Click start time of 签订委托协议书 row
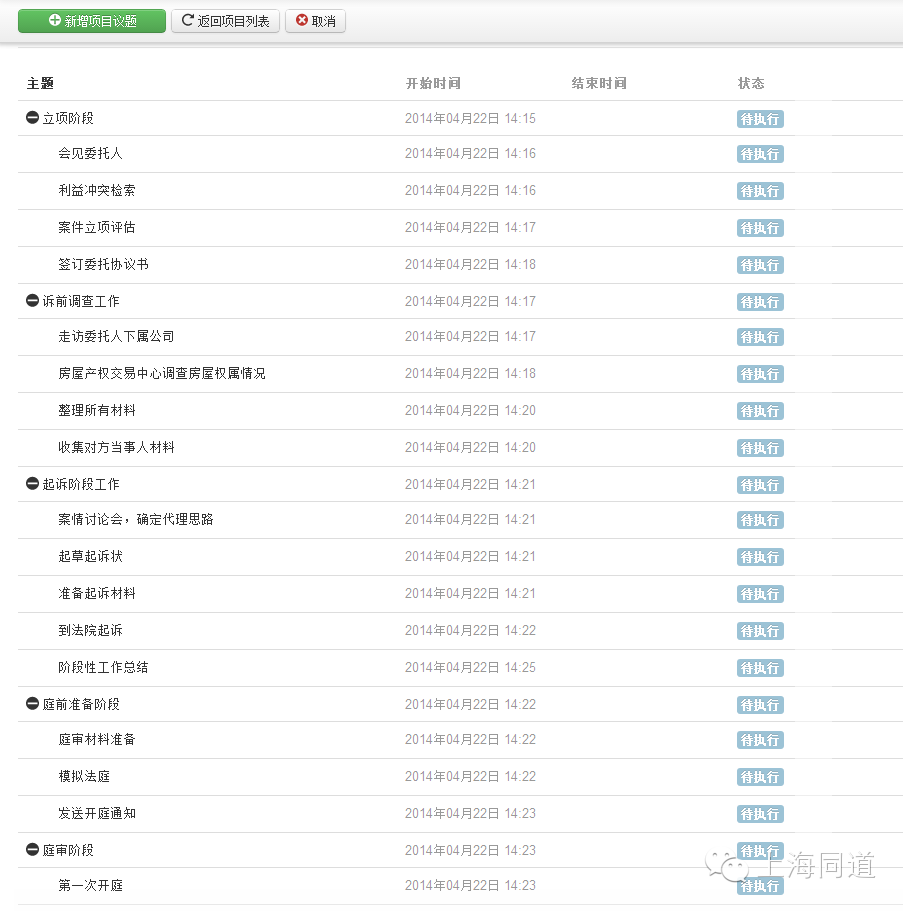This screenshot has height=911, width=903. [x=470, y=264]
